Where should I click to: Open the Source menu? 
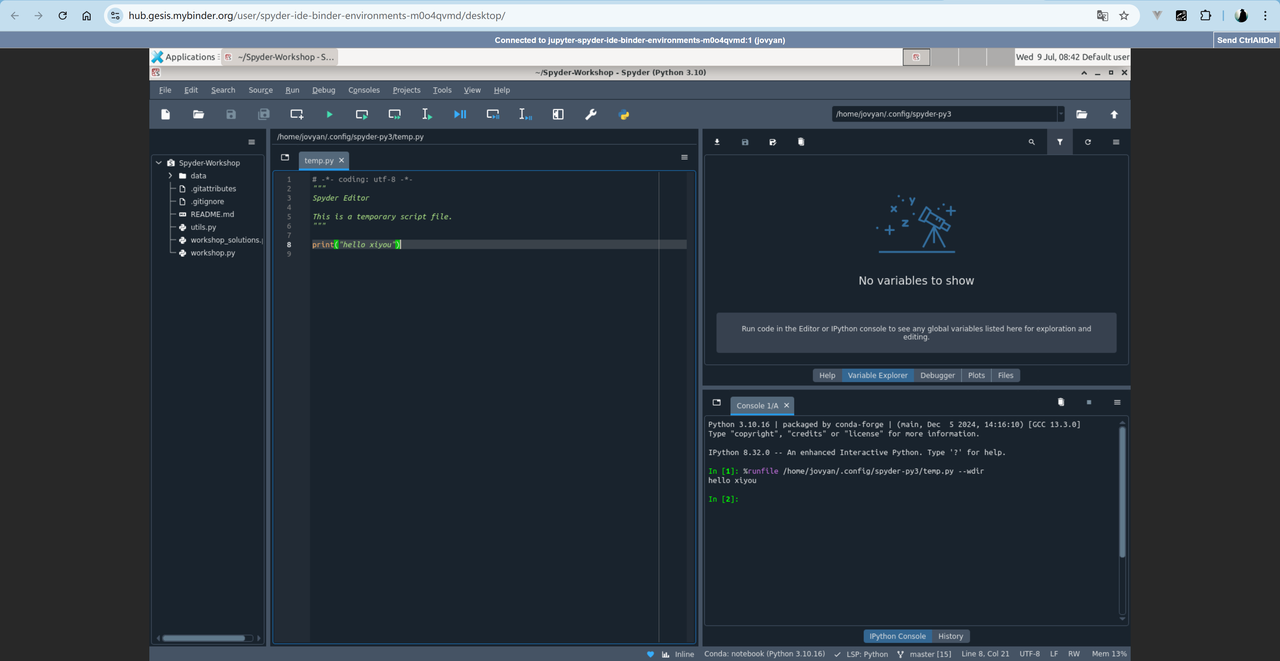coord(261,90)
